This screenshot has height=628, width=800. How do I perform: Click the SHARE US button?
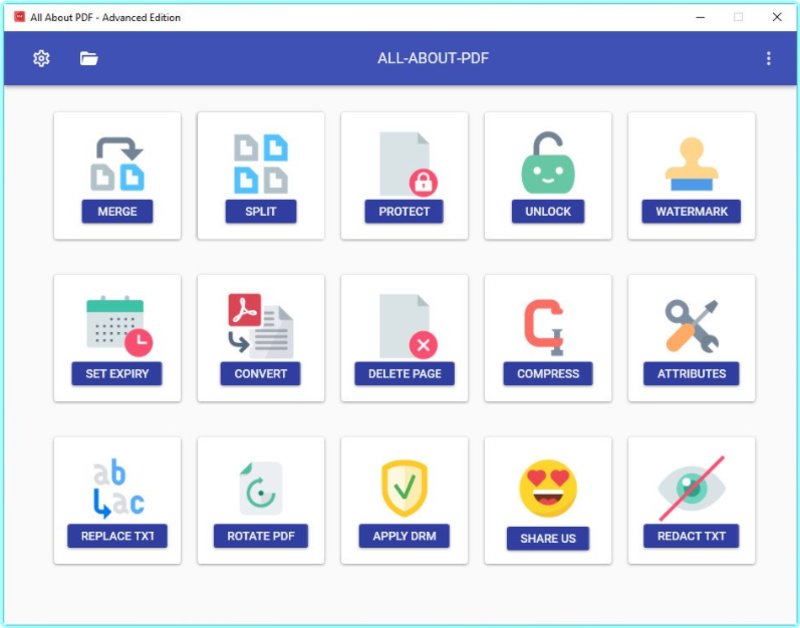548,538
